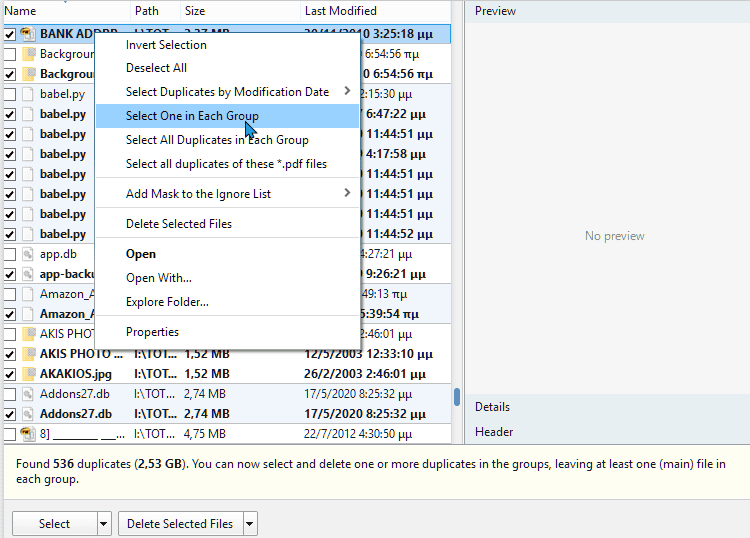This screenshot has width=750, height=538.
Task: Click the BANK ADDRR file icon
Action: tap(28, 34)
